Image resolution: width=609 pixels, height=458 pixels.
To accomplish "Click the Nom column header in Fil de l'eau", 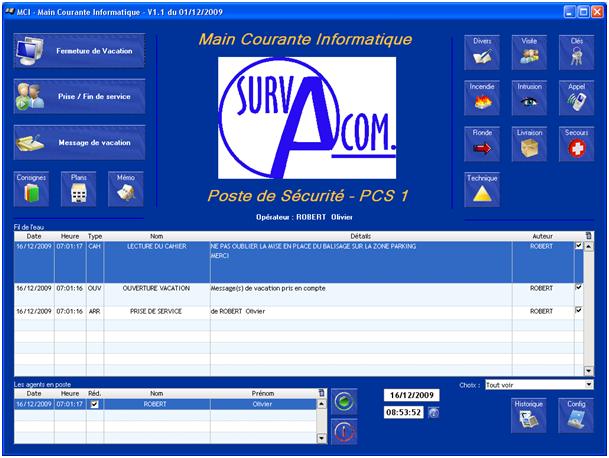I will click(157, 236).
